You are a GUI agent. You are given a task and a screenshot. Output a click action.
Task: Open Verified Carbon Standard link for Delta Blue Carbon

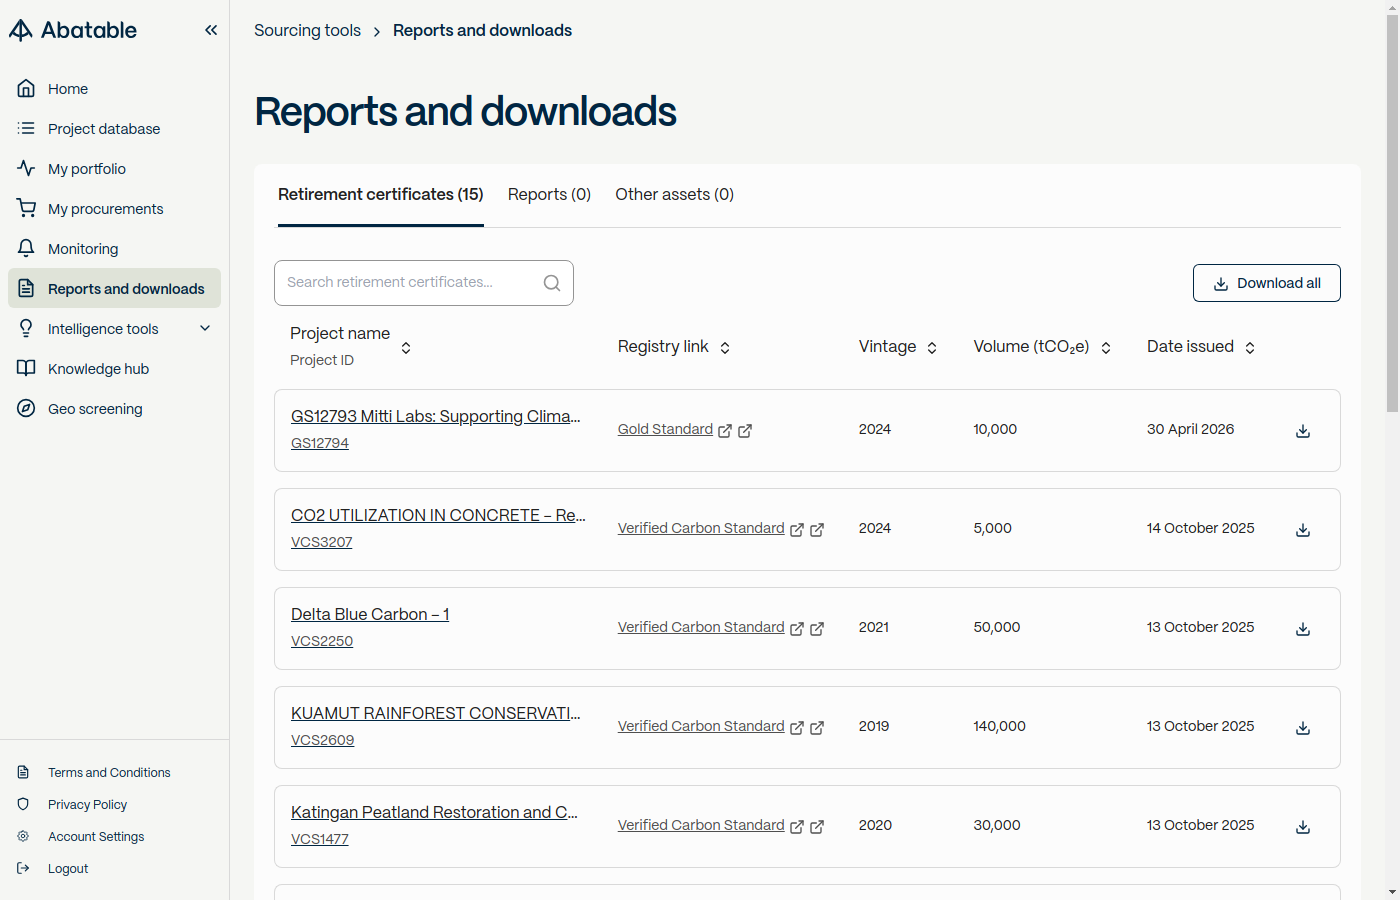tap(701, 627)
